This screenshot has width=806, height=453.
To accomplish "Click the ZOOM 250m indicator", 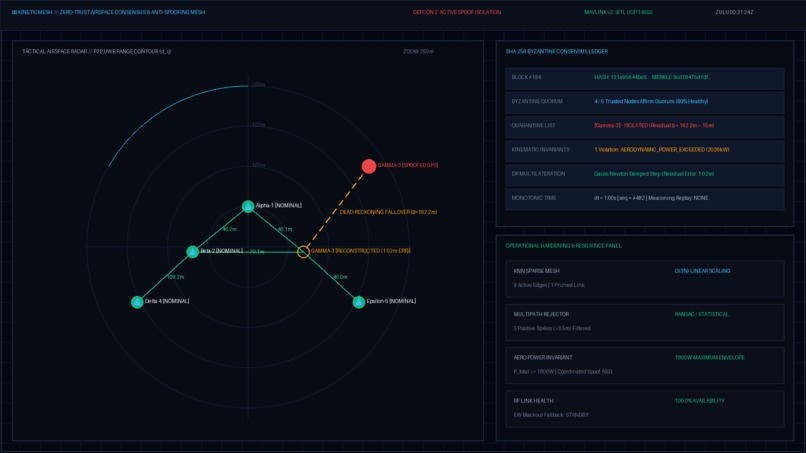I will tap(418, 51).
